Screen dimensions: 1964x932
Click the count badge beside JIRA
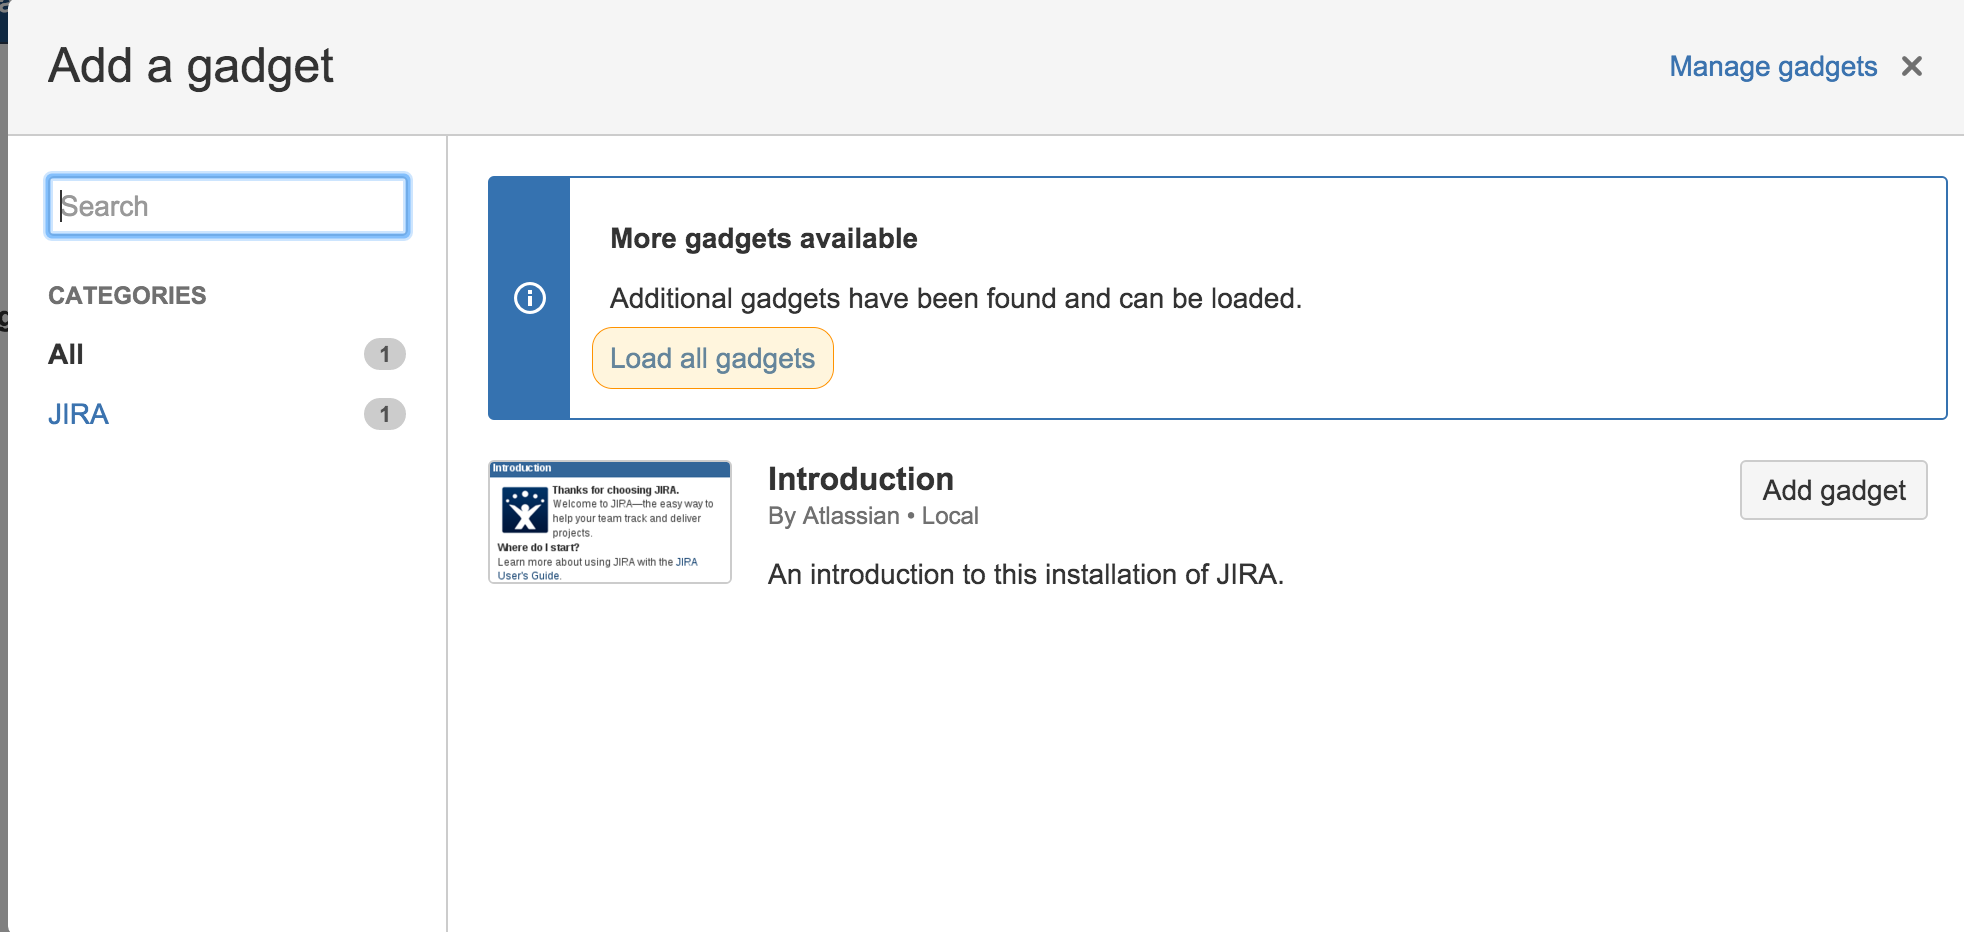[384, 414]
